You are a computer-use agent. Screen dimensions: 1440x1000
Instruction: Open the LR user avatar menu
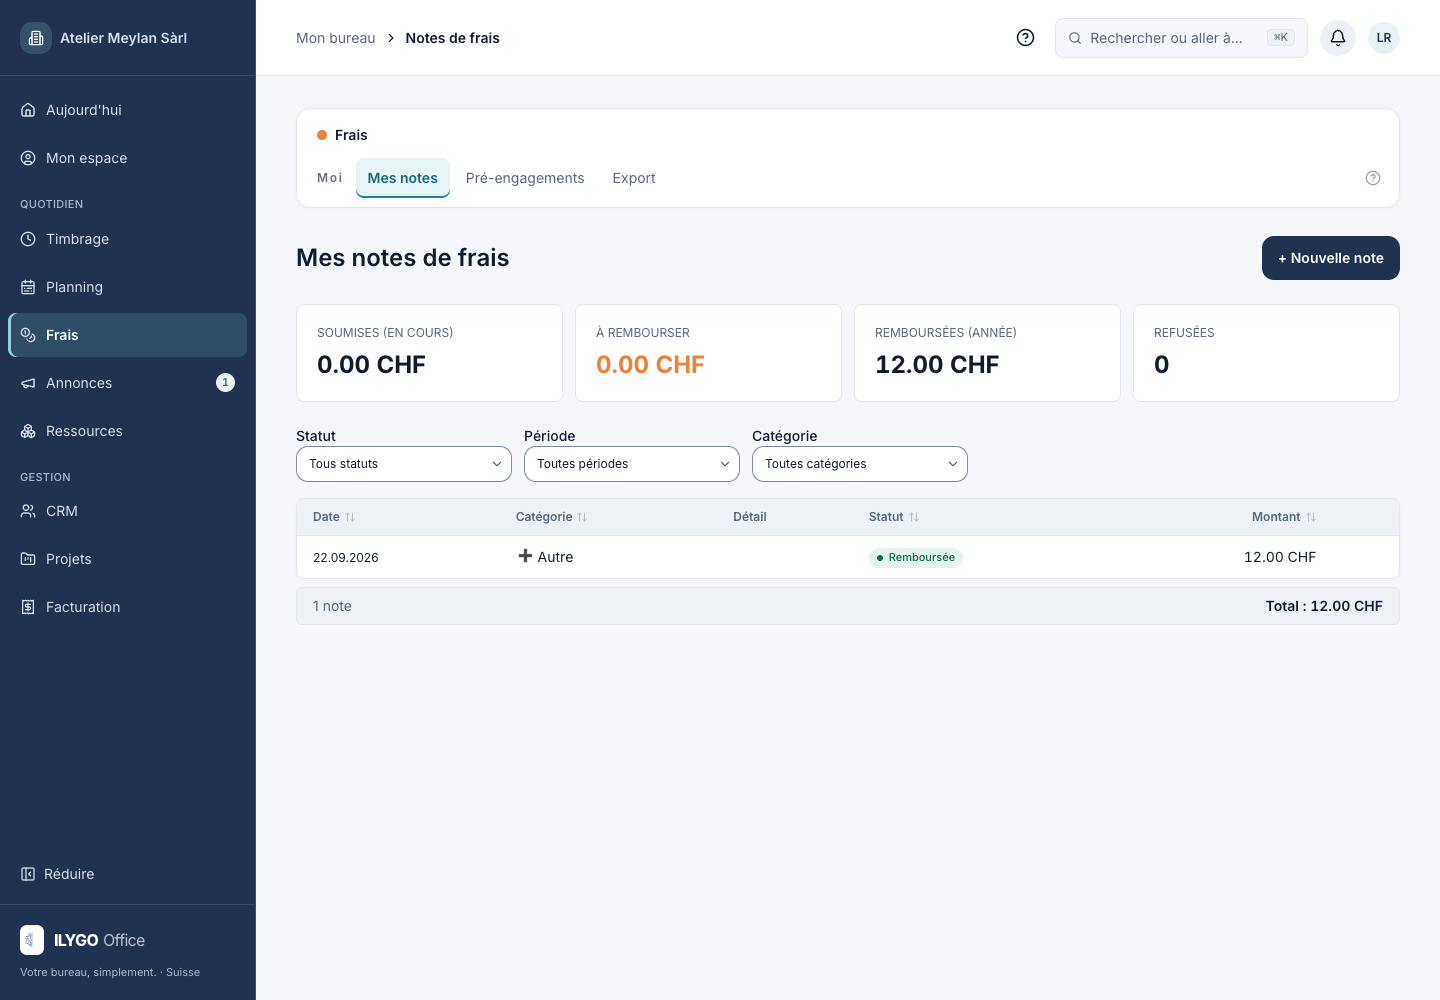tap(1384, 38)
